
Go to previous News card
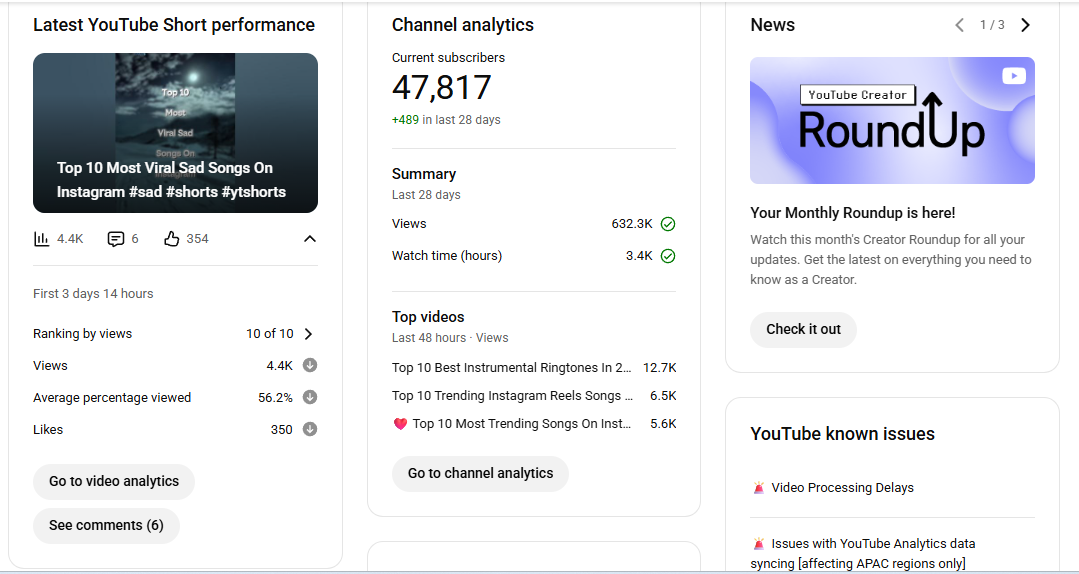(959, 25)
